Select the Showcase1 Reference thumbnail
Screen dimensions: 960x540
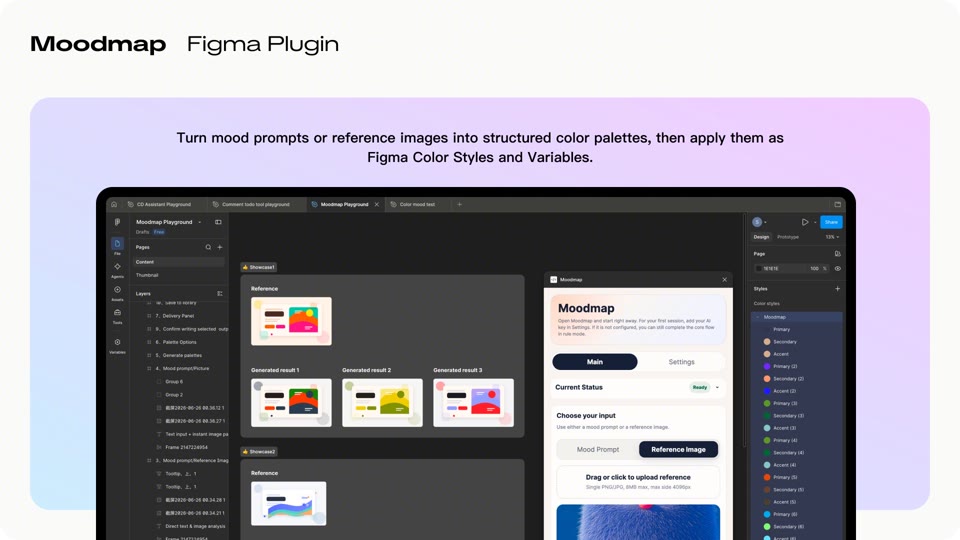[291, 321]
